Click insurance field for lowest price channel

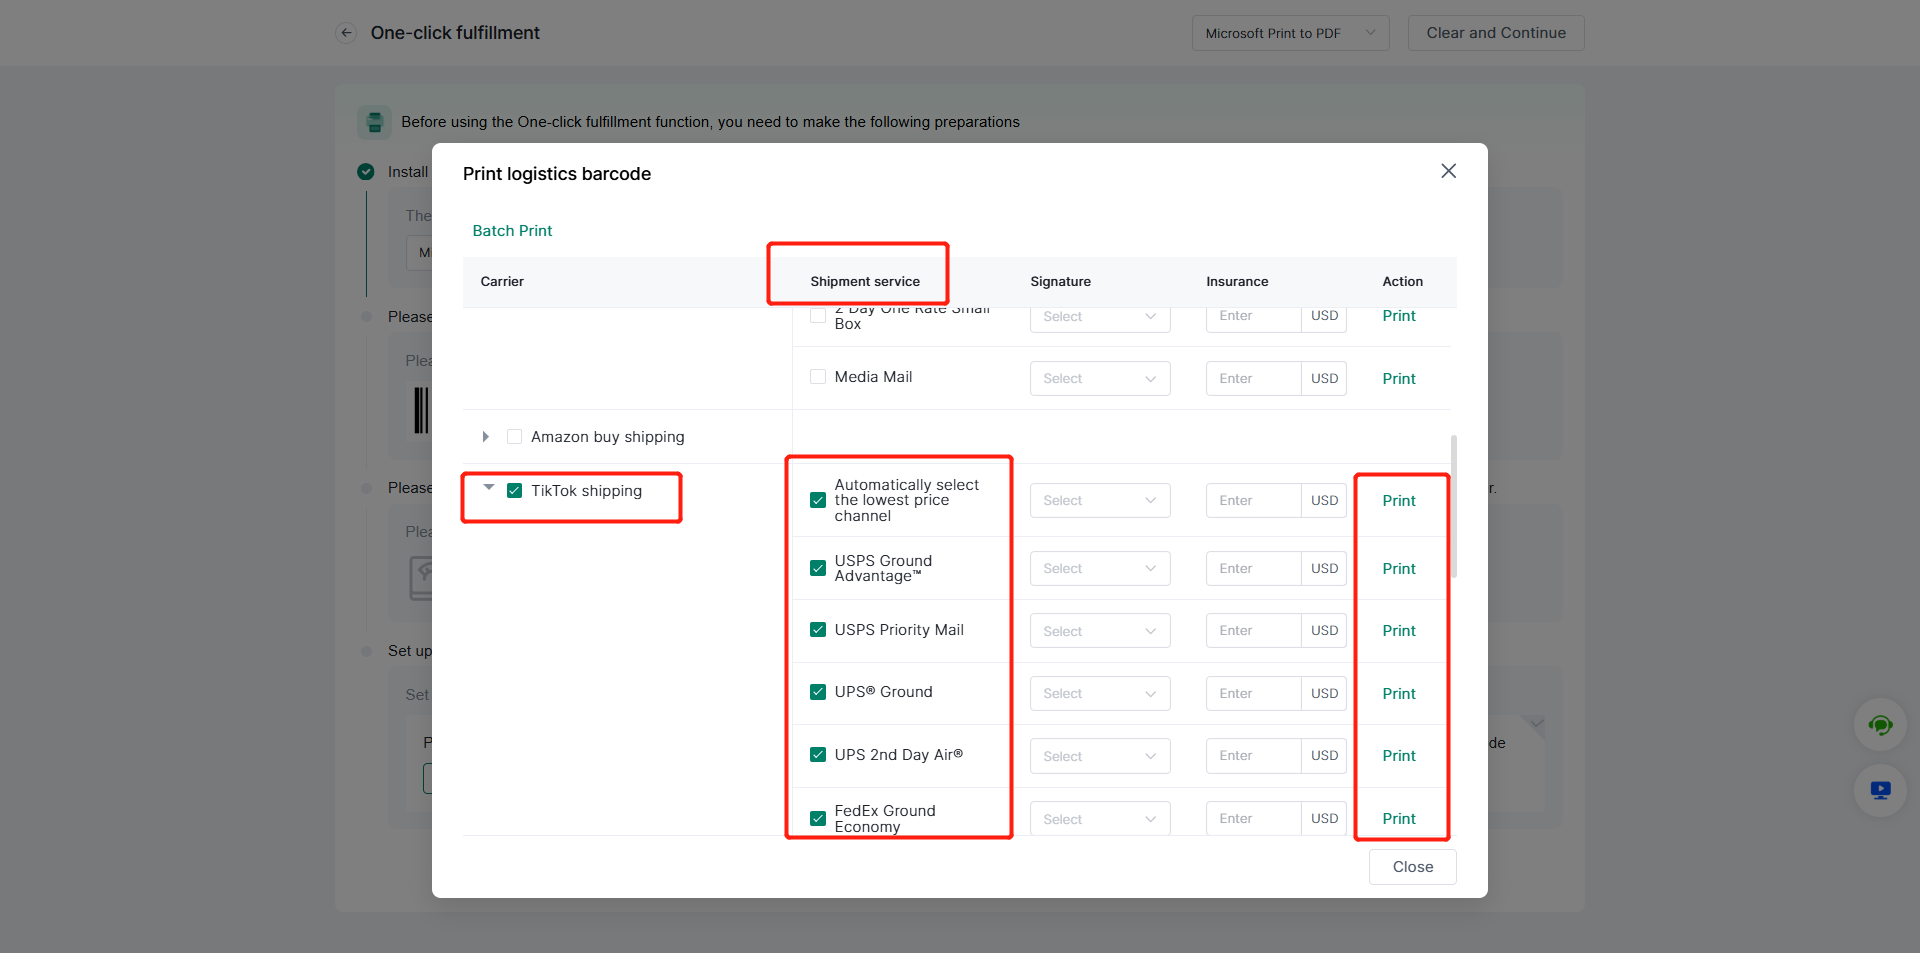tap(1254, 501)
